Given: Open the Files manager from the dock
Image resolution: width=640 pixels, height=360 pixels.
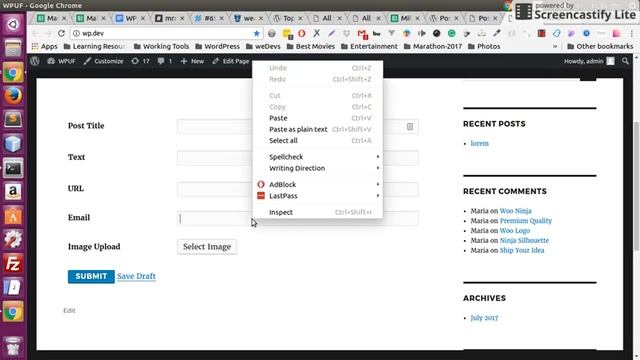Looking at the screenshot, I should click(x=13, y=49).
